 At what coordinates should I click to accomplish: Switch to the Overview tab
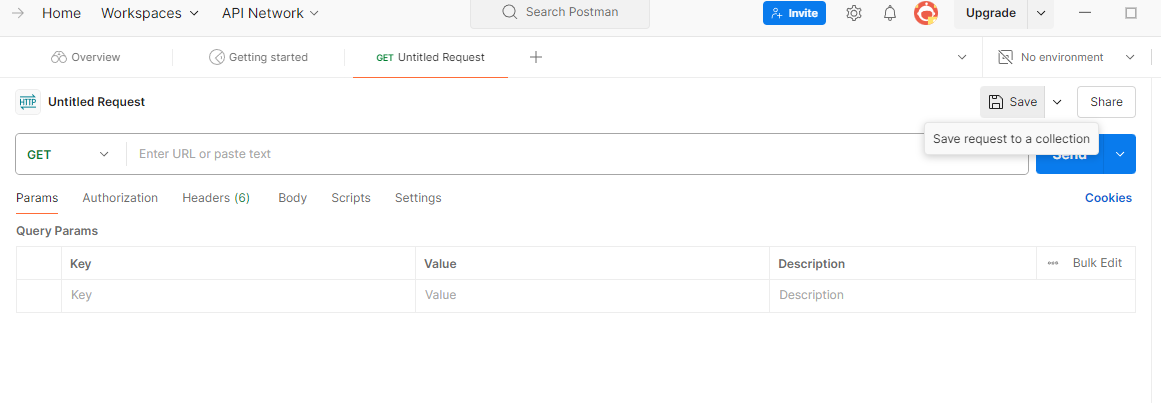pyautogui.click(x=86, y=57)
